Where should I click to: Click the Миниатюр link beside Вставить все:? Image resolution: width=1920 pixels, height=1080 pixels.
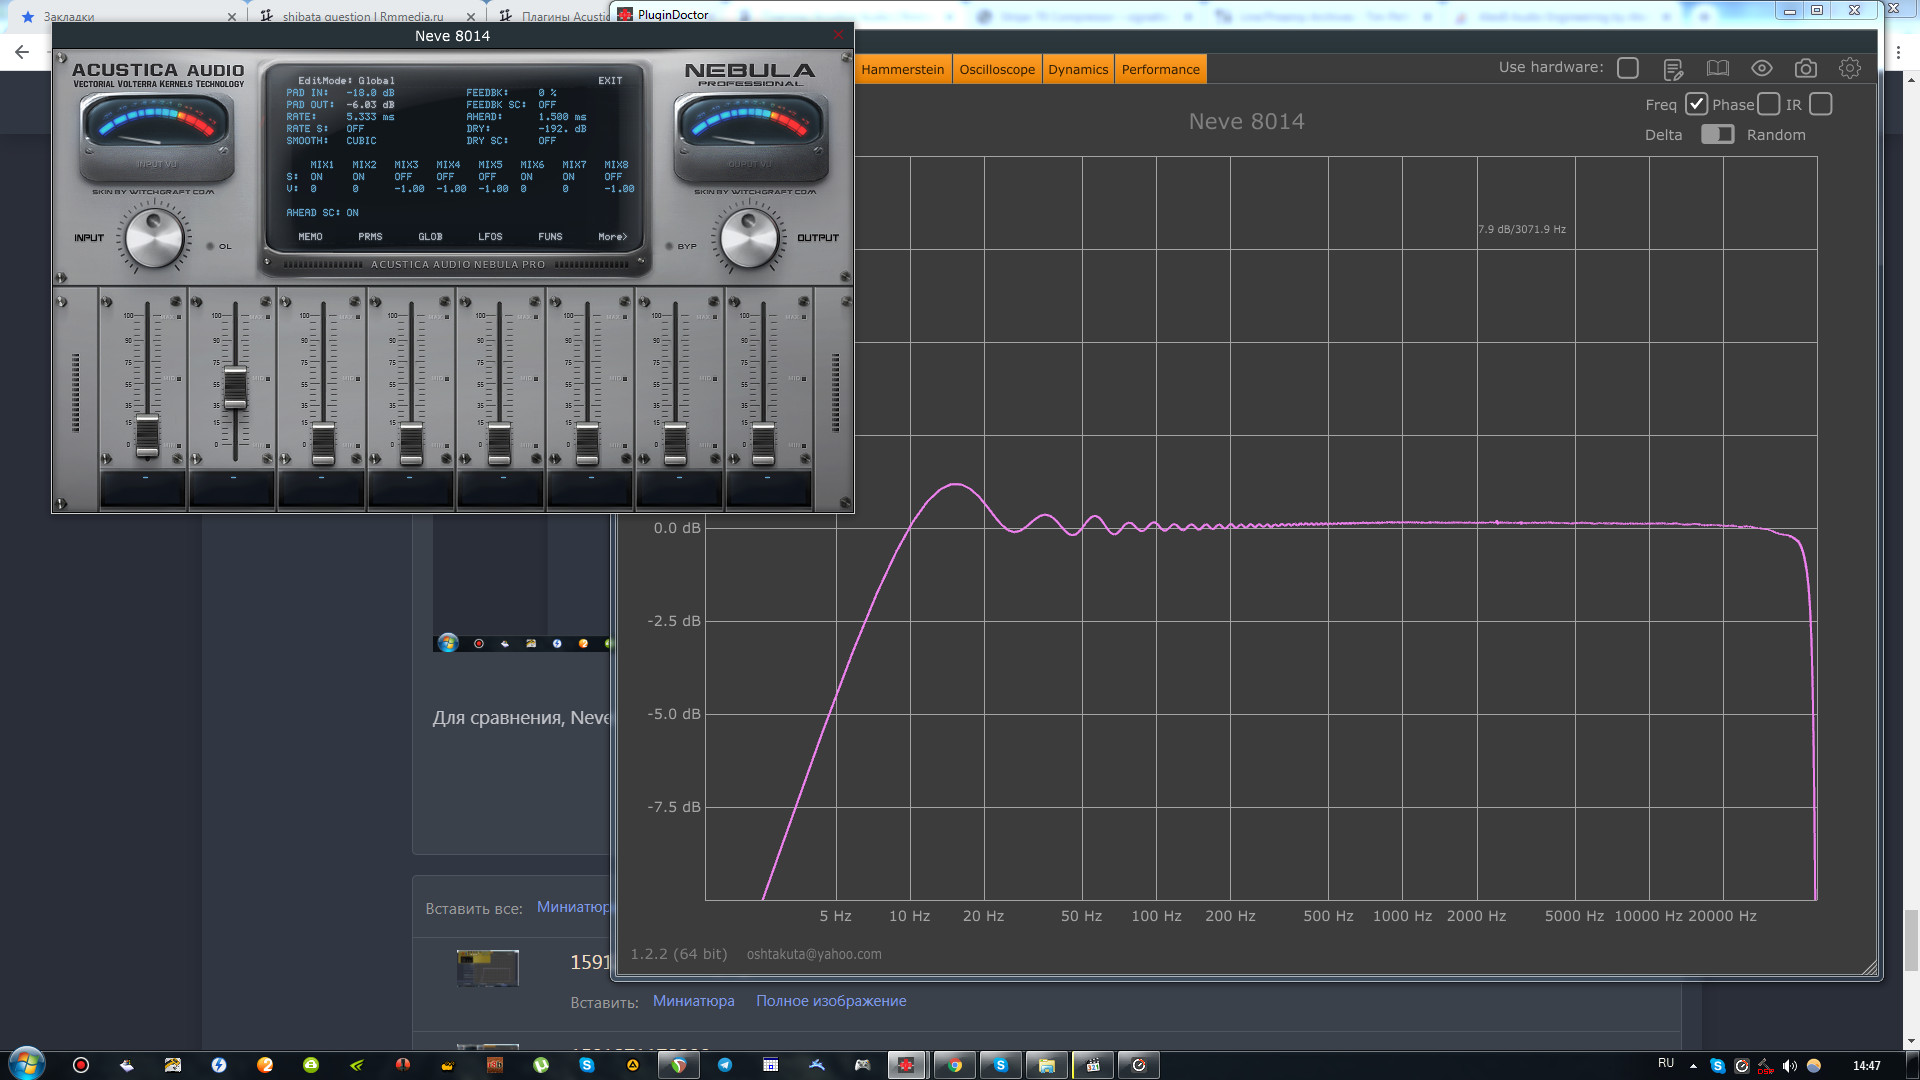573,907
